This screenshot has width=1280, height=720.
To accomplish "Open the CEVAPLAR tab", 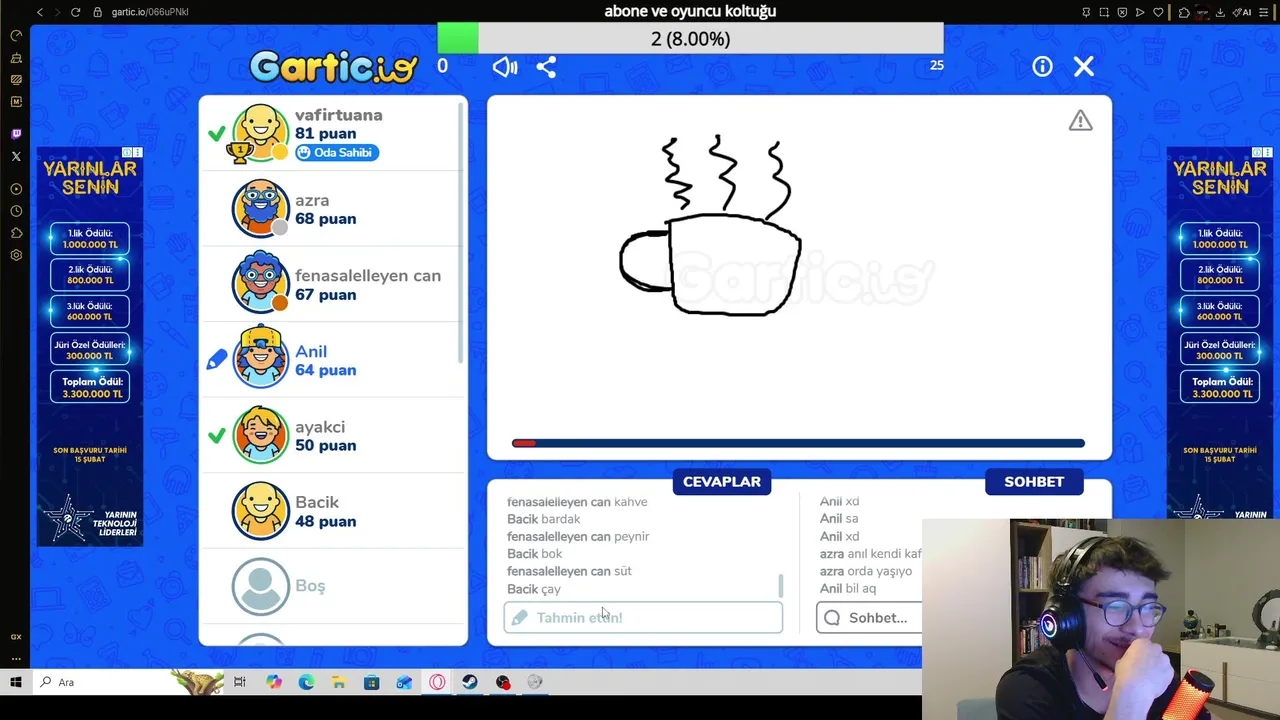I will pyautogui.click(x=722, y=481).
